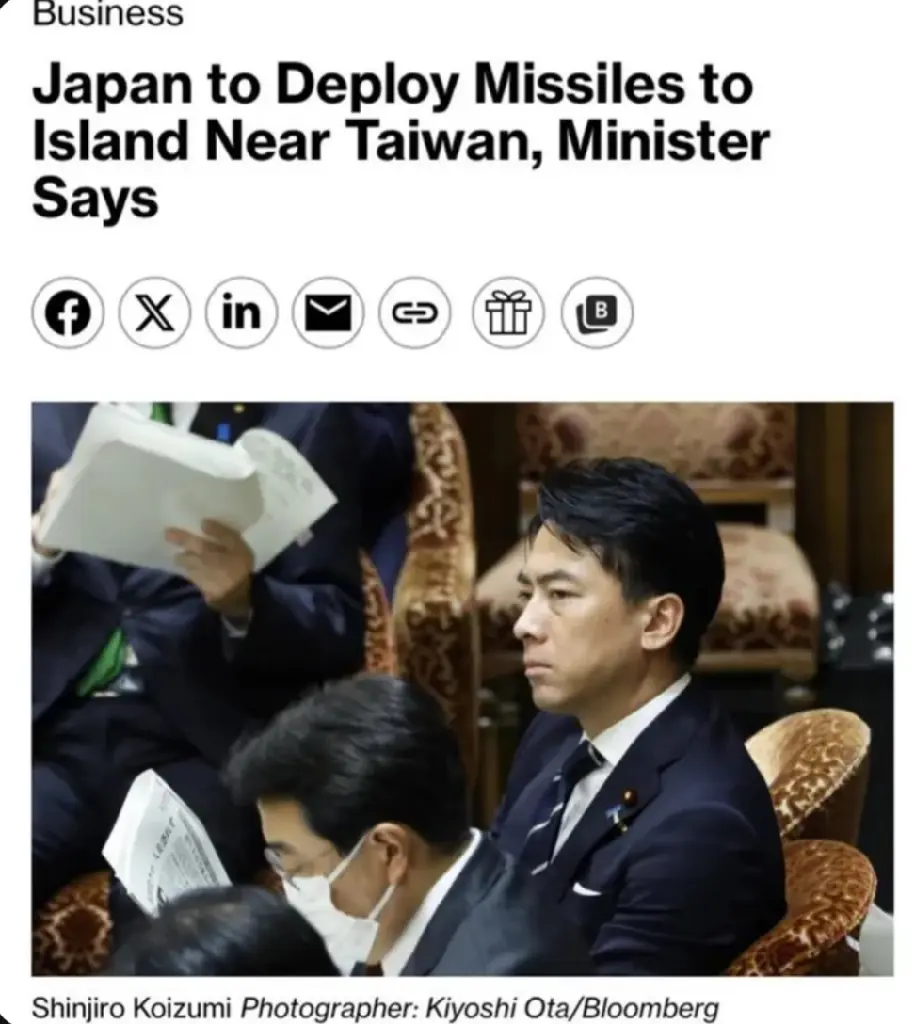The image size is (915, 1024).
Task: Save the article with the Bloomberg B icon
Action: 597,312
